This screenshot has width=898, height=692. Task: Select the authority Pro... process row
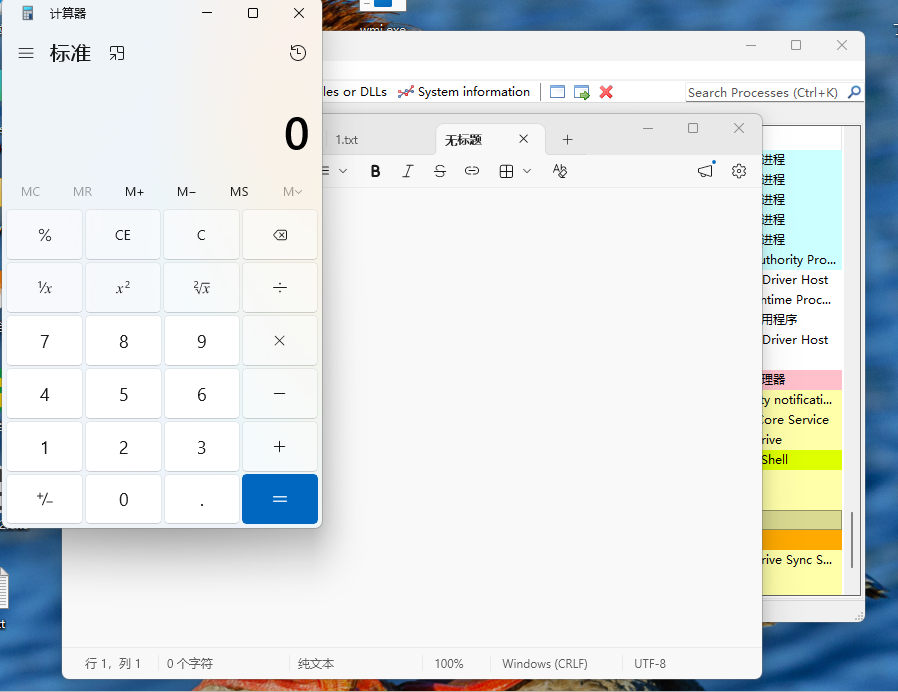coord(802,260)
